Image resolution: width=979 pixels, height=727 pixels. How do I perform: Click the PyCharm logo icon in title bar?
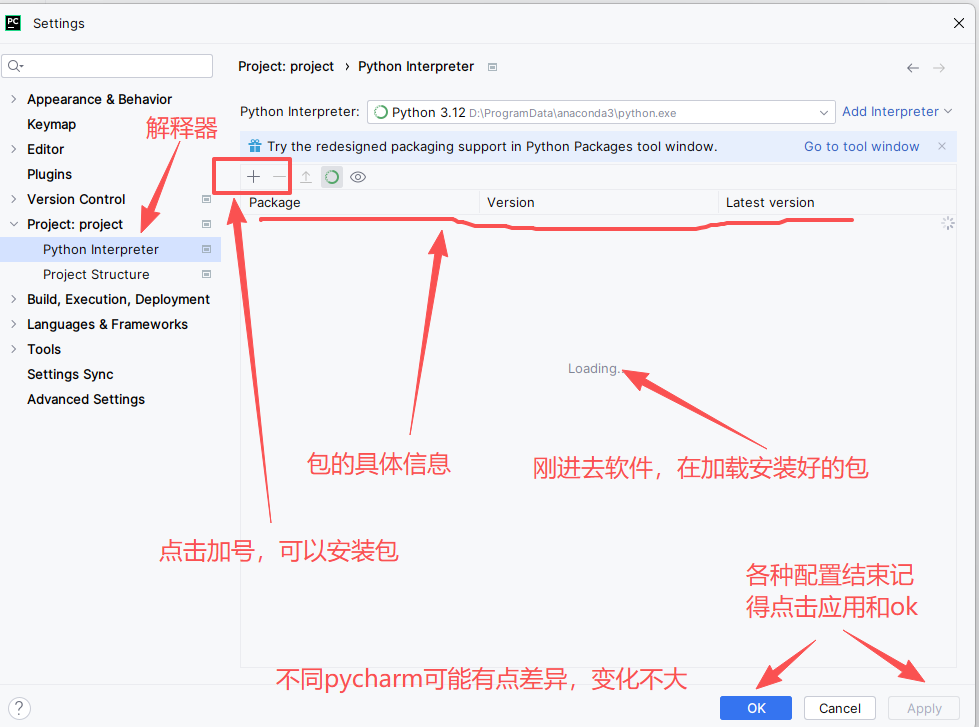point(13,23)
